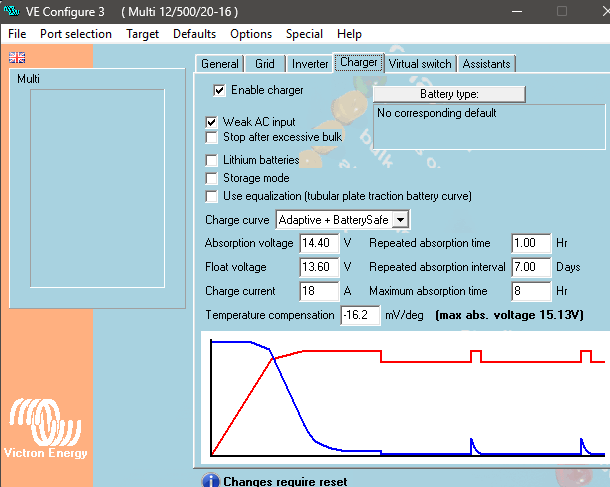The width and height of the screenshot is (610, 487).
Task: Click the Maximum absorption time field
Action: (531, 291)
